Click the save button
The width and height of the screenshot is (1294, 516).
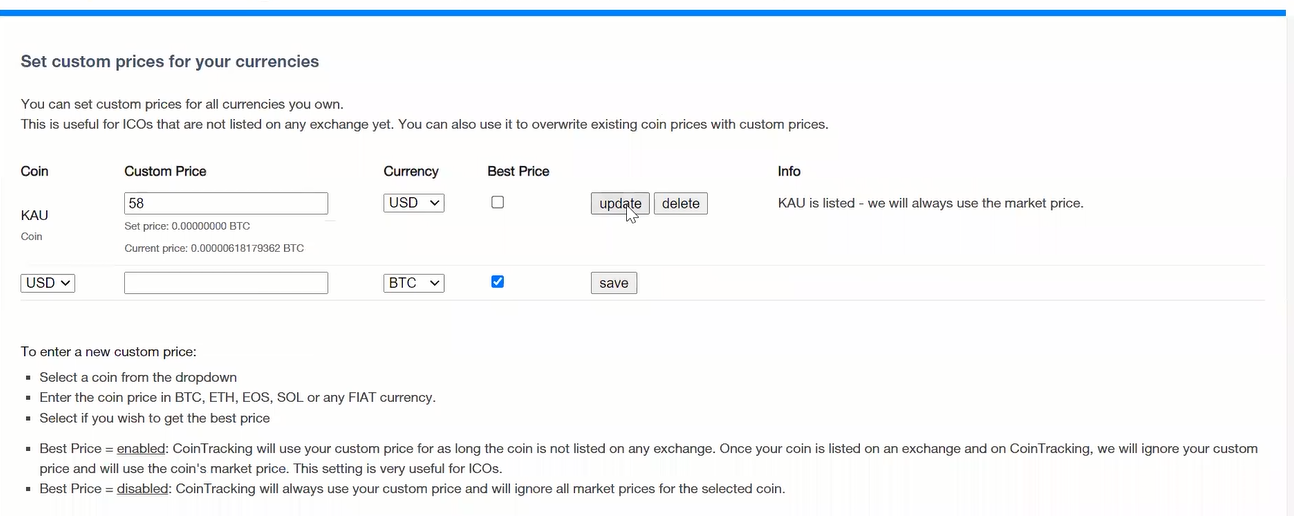614,283
